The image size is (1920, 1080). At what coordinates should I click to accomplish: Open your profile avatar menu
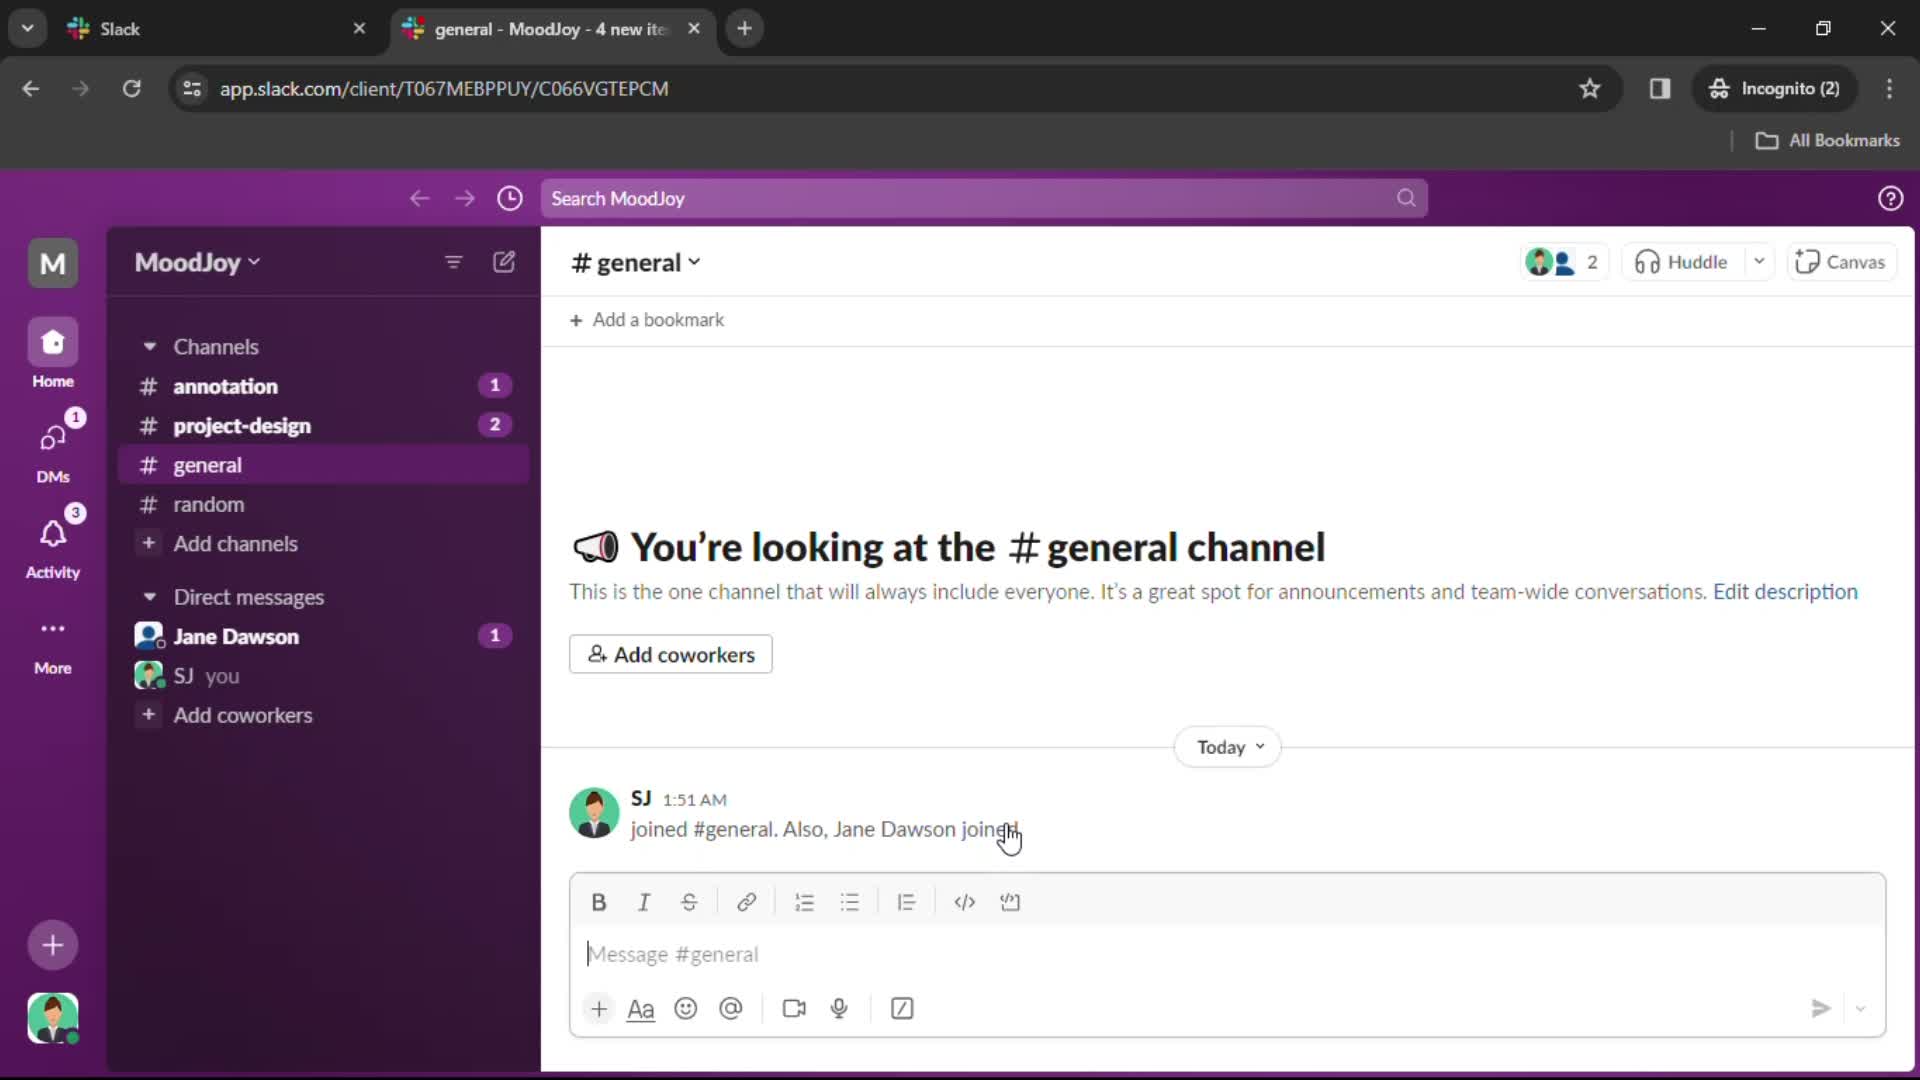tap(53, 1018)
